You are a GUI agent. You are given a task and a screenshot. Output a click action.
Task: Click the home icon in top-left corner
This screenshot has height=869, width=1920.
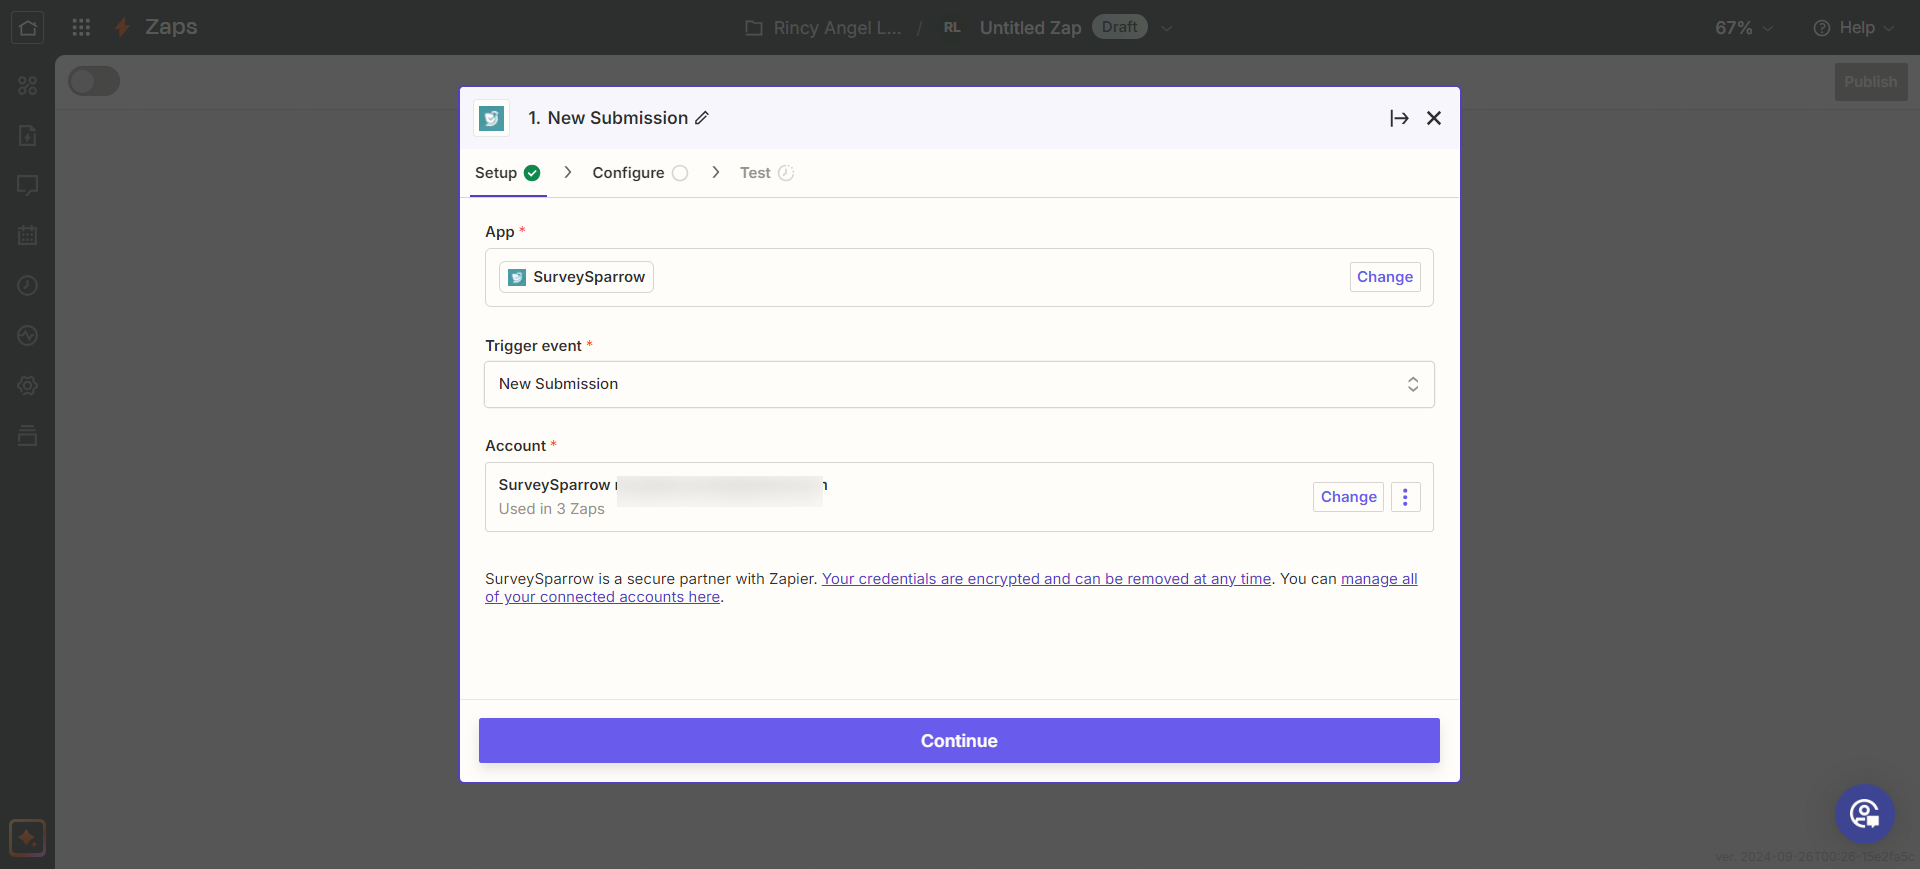tap(27, 27)
